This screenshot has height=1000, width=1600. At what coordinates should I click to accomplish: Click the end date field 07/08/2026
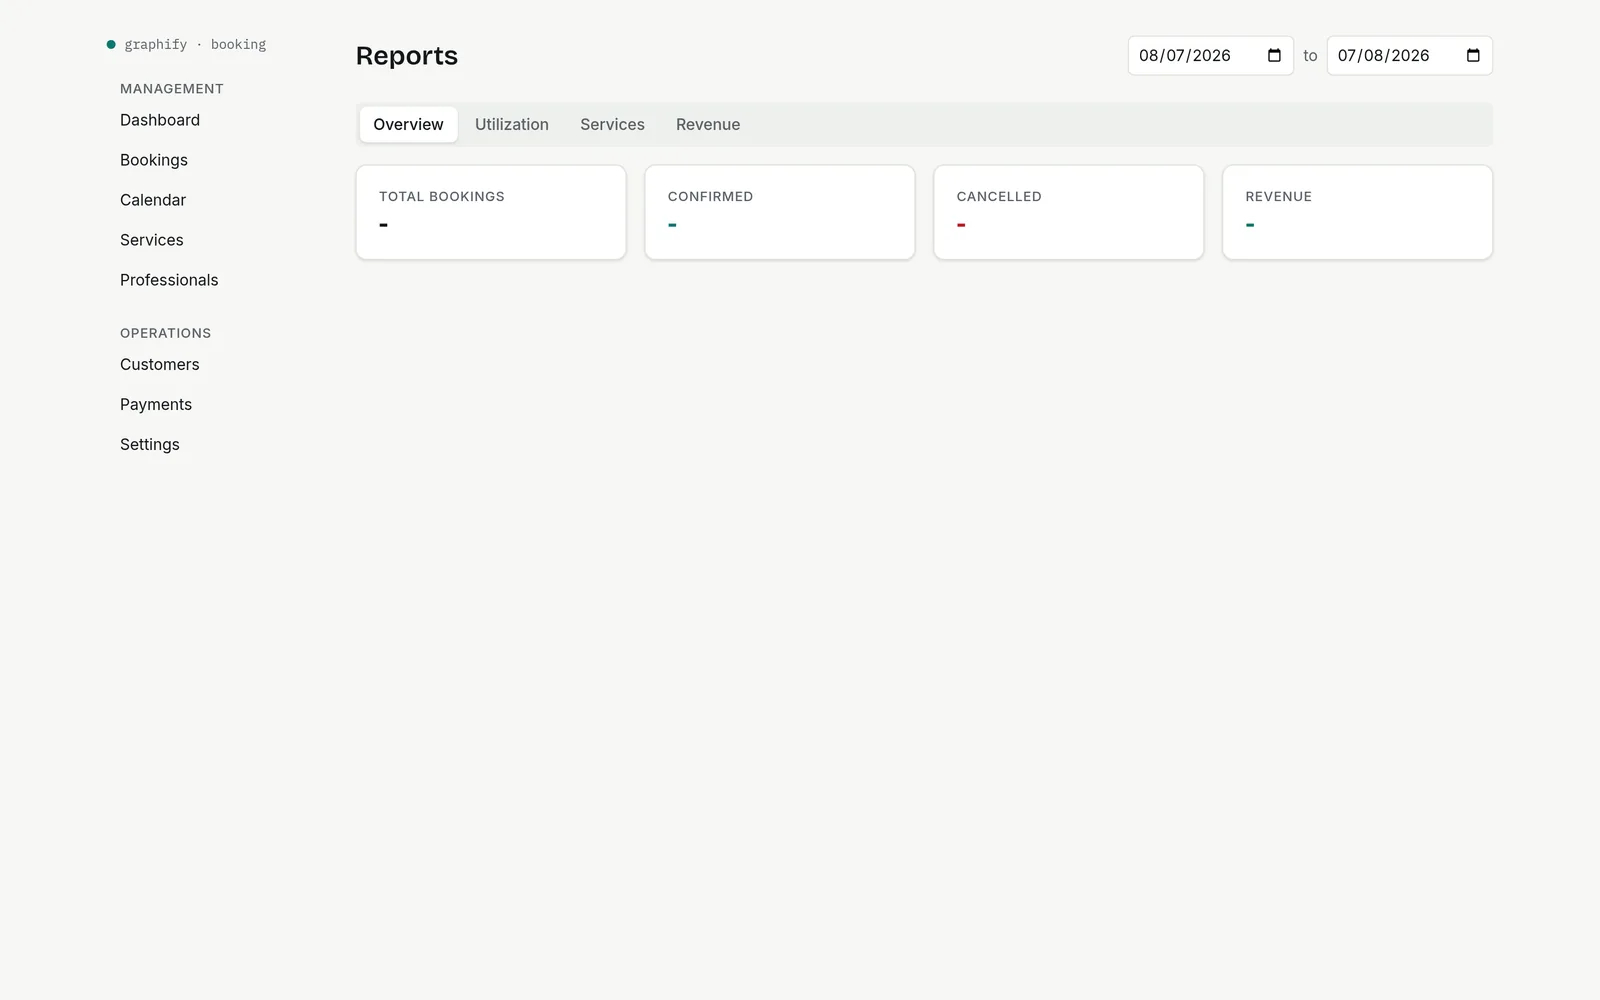[1409, 56]
